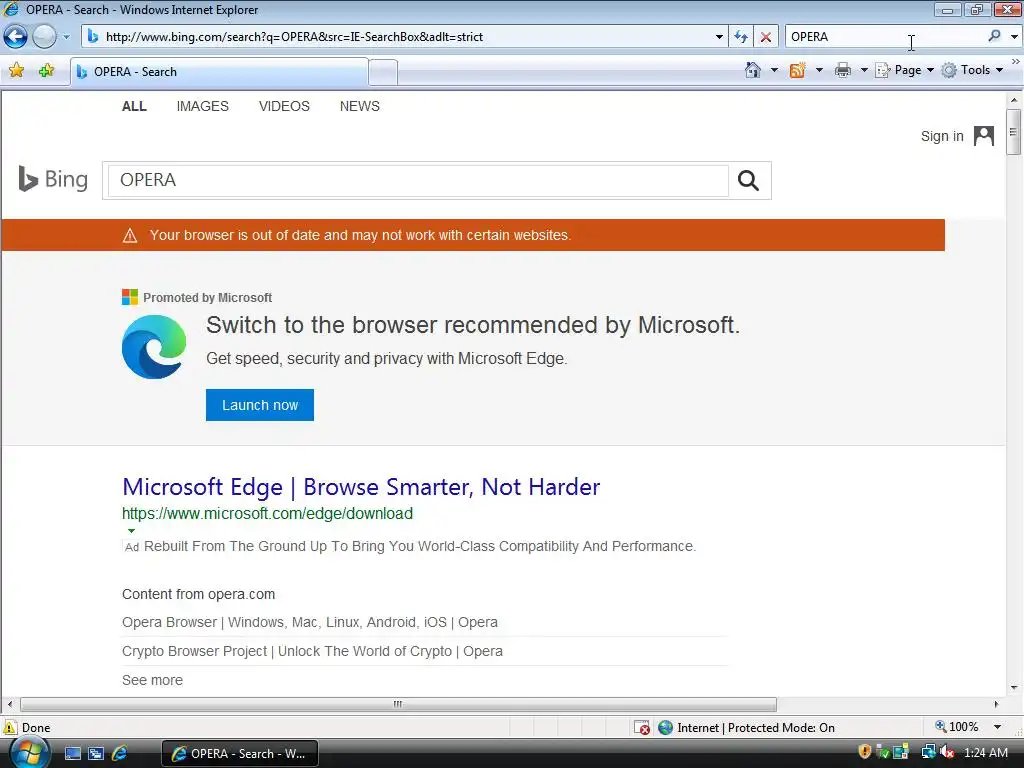This screenshot has width=1024, height=768.
Task: Expand the Print dropdown arrow
Action: coord(863,70)
